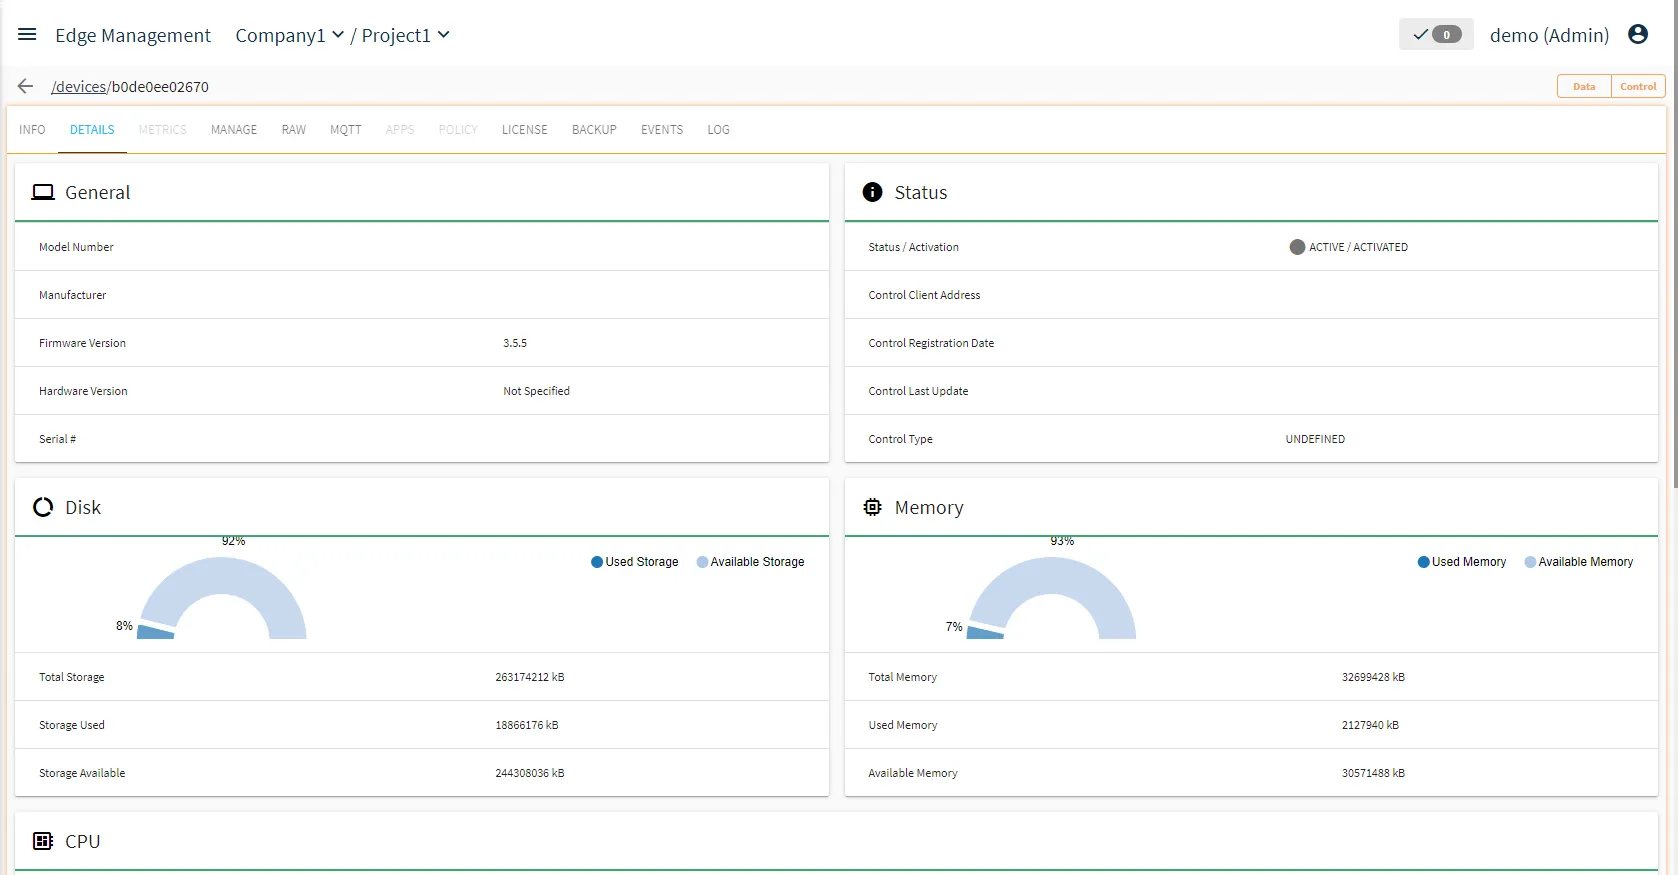Expand the Company1 dropdown
This screenshot has width=1678, height=875.
coord(290,35)
